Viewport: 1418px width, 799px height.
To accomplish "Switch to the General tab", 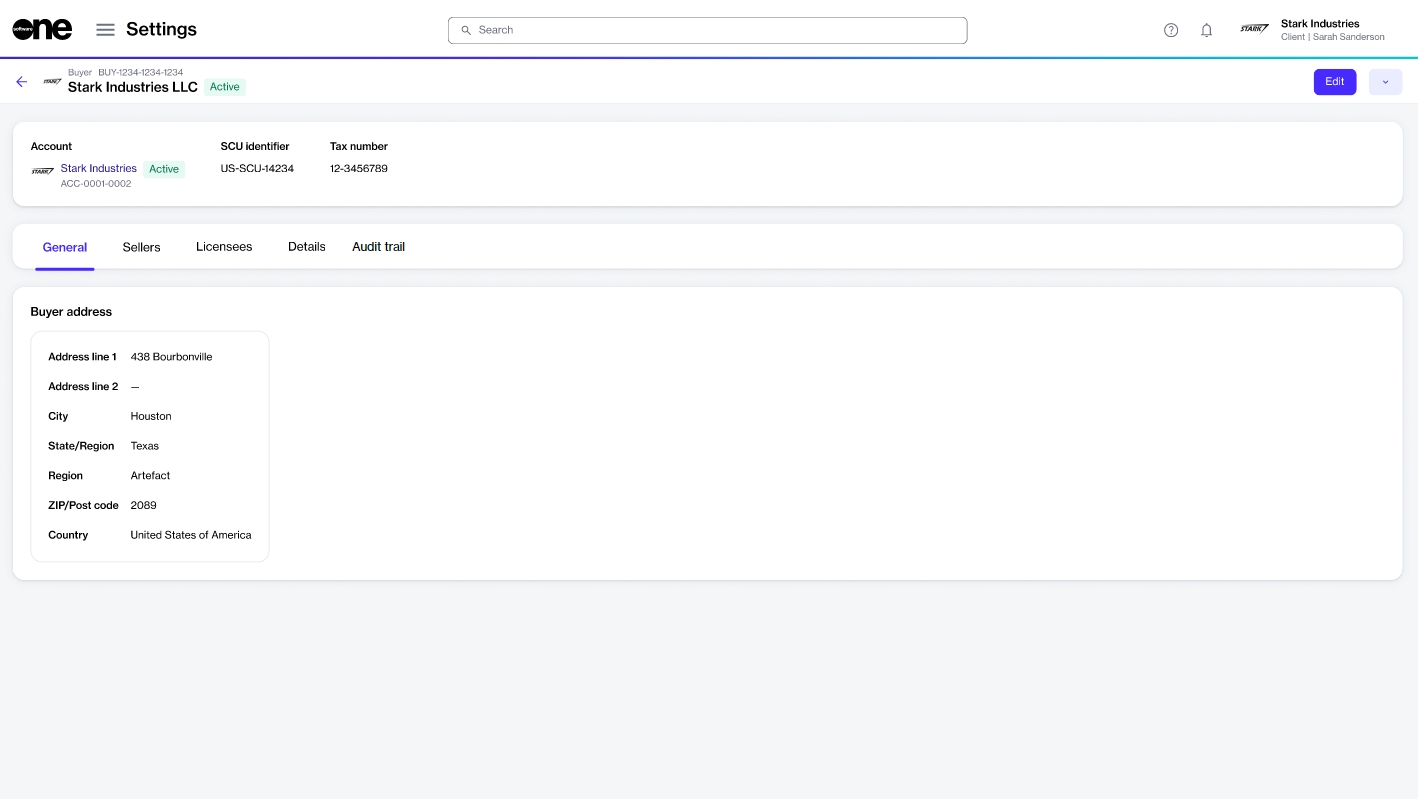I will (x=65, y=247).
